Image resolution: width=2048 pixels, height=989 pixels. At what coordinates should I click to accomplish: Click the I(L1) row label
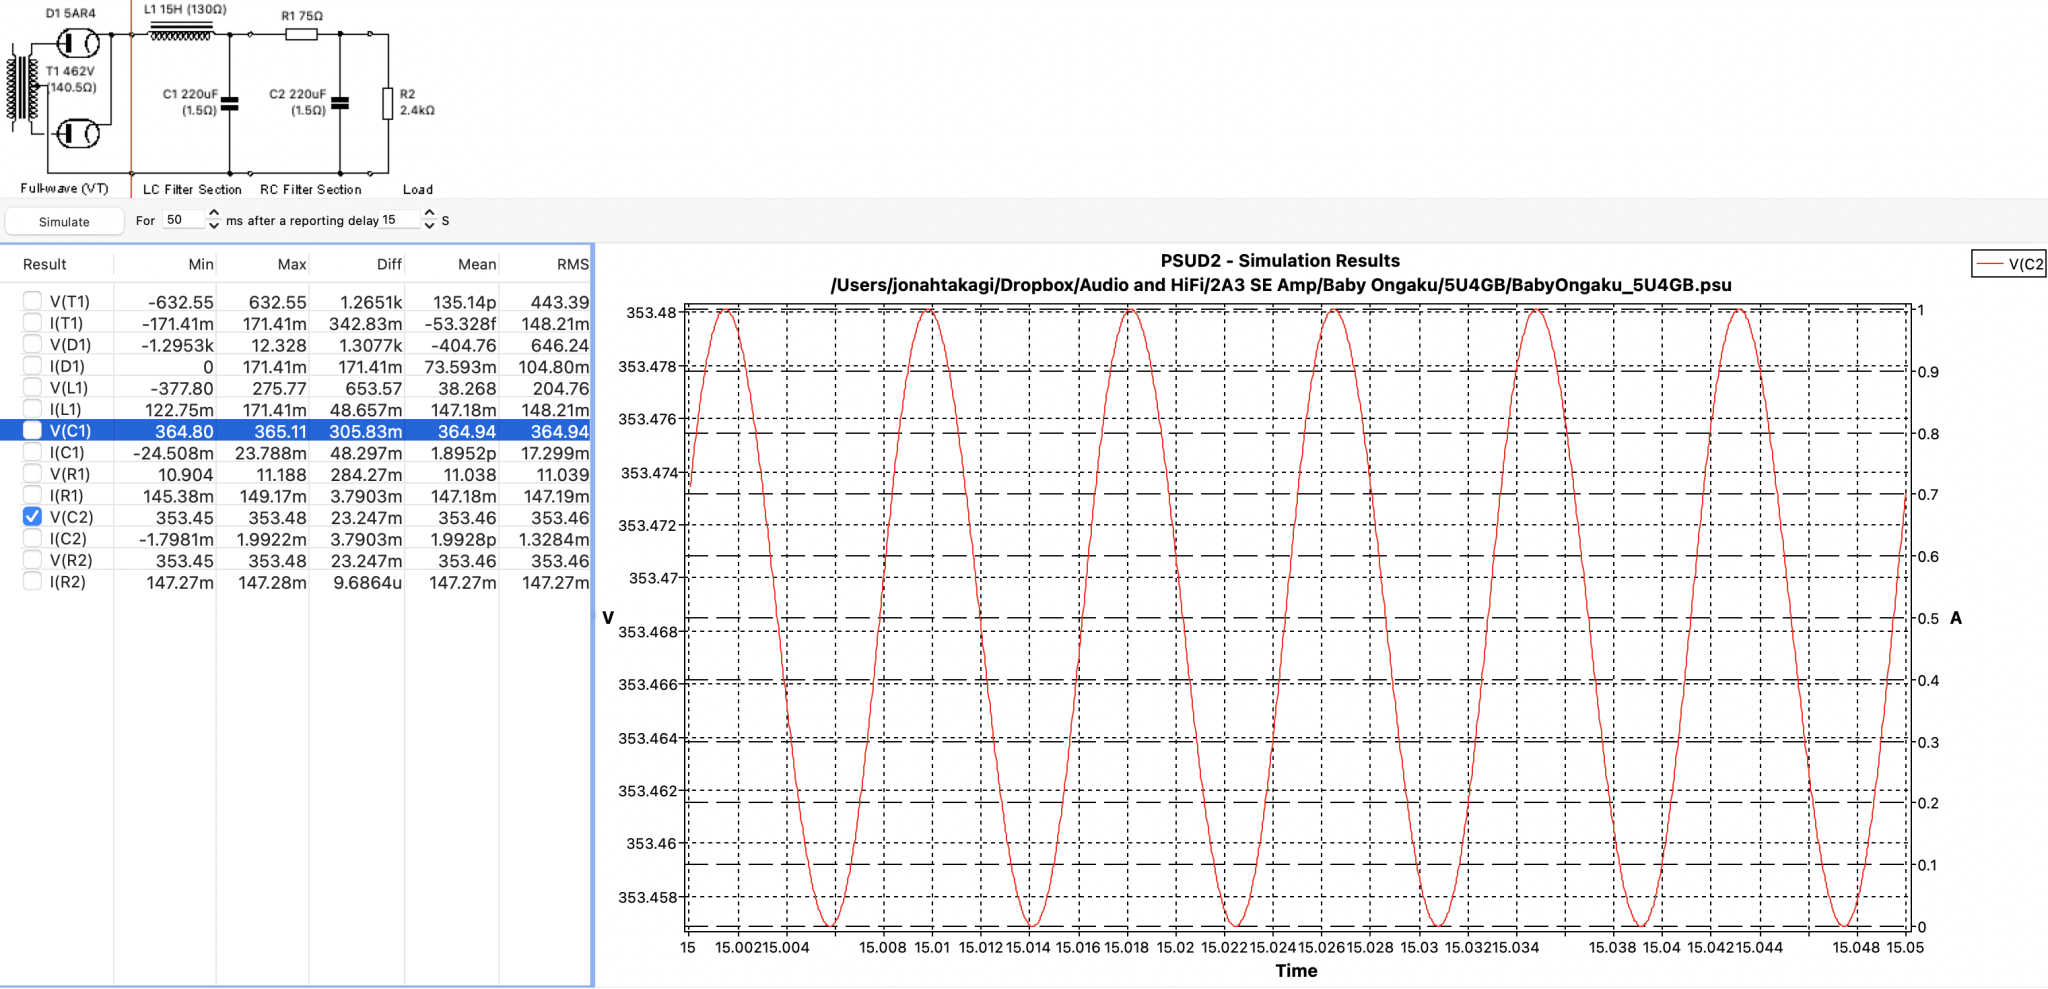pos(66,409)
